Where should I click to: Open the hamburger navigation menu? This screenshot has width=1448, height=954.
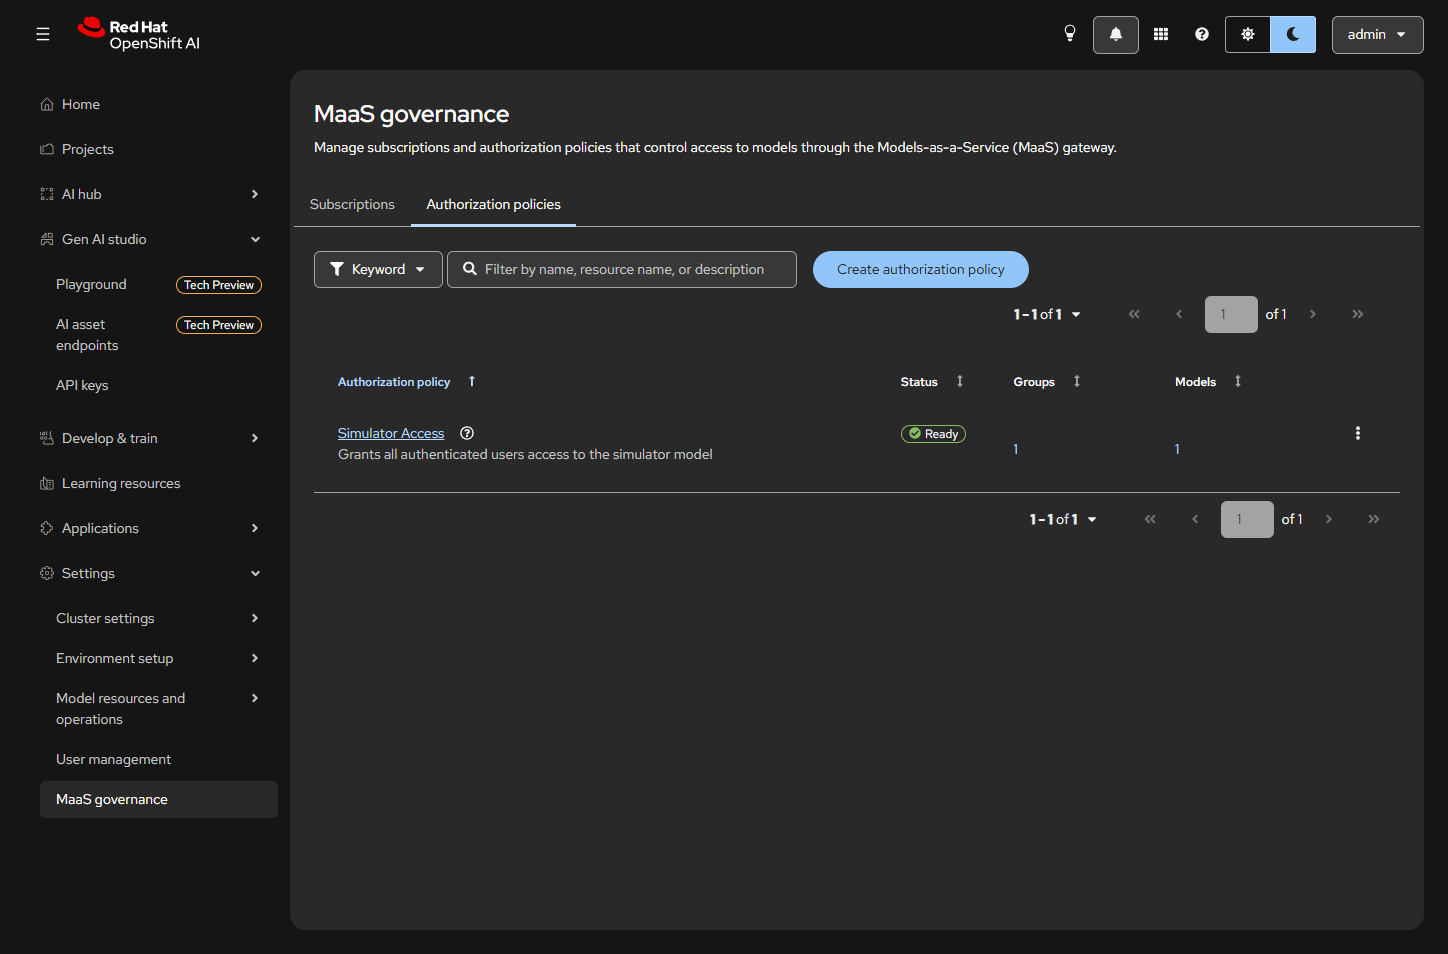(42, 34)
